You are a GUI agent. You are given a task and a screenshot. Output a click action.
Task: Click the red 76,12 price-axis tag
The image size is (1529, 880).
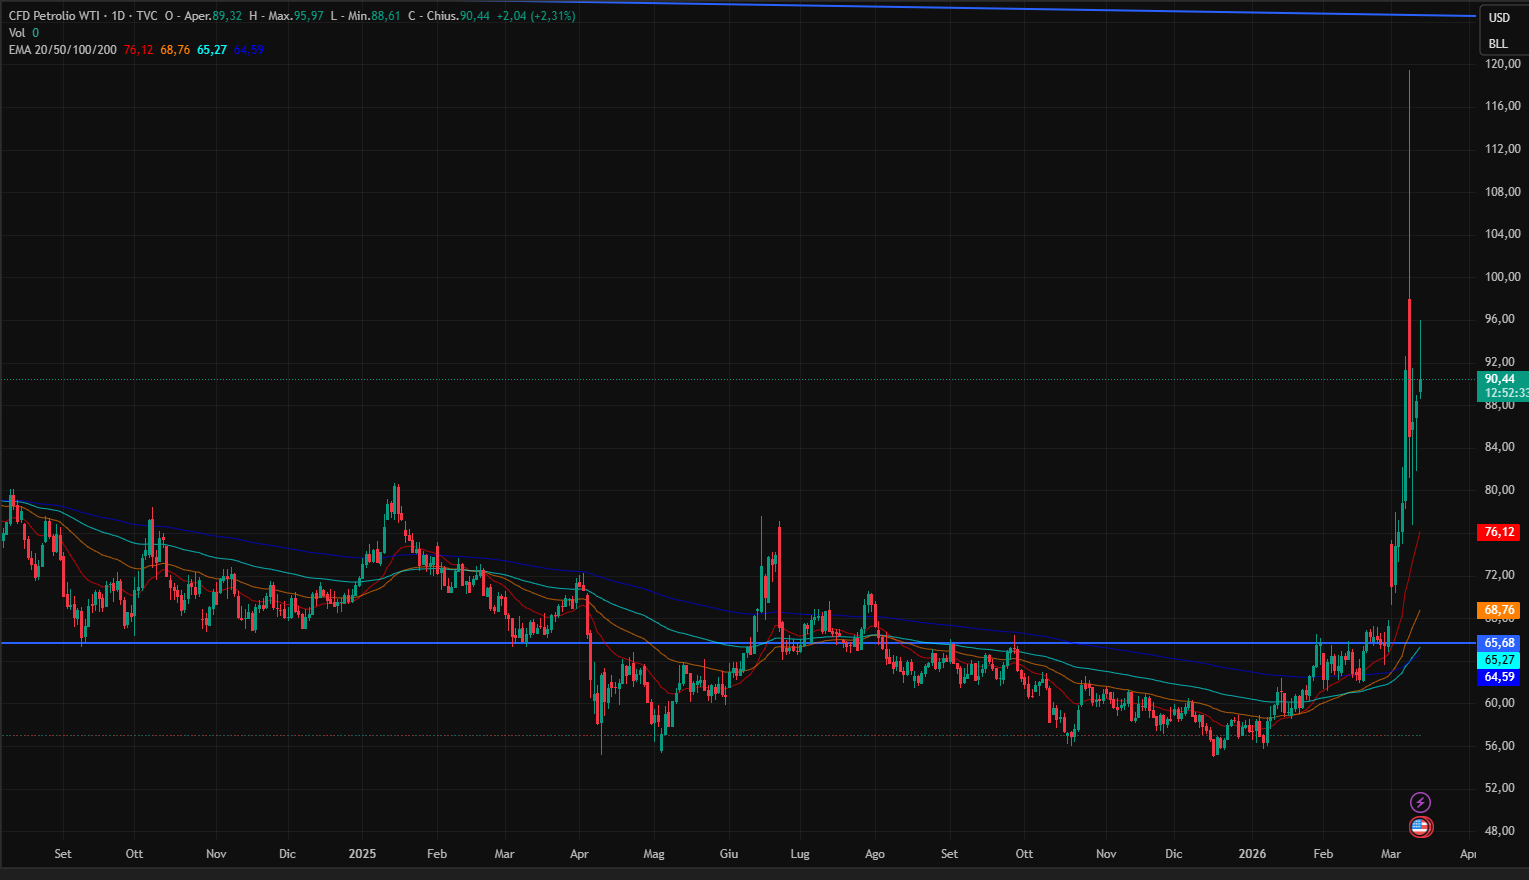coord(1498,532)
